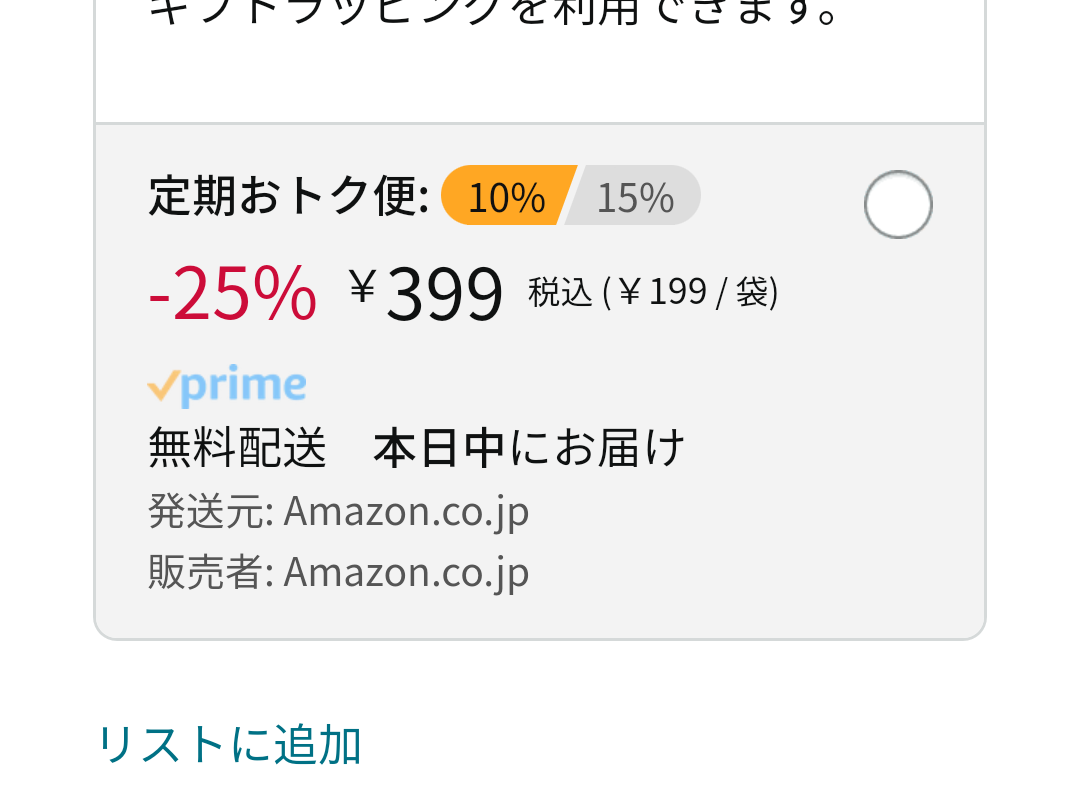Click 発送元: Amazon.co.jp line

[x=339, y=512]
